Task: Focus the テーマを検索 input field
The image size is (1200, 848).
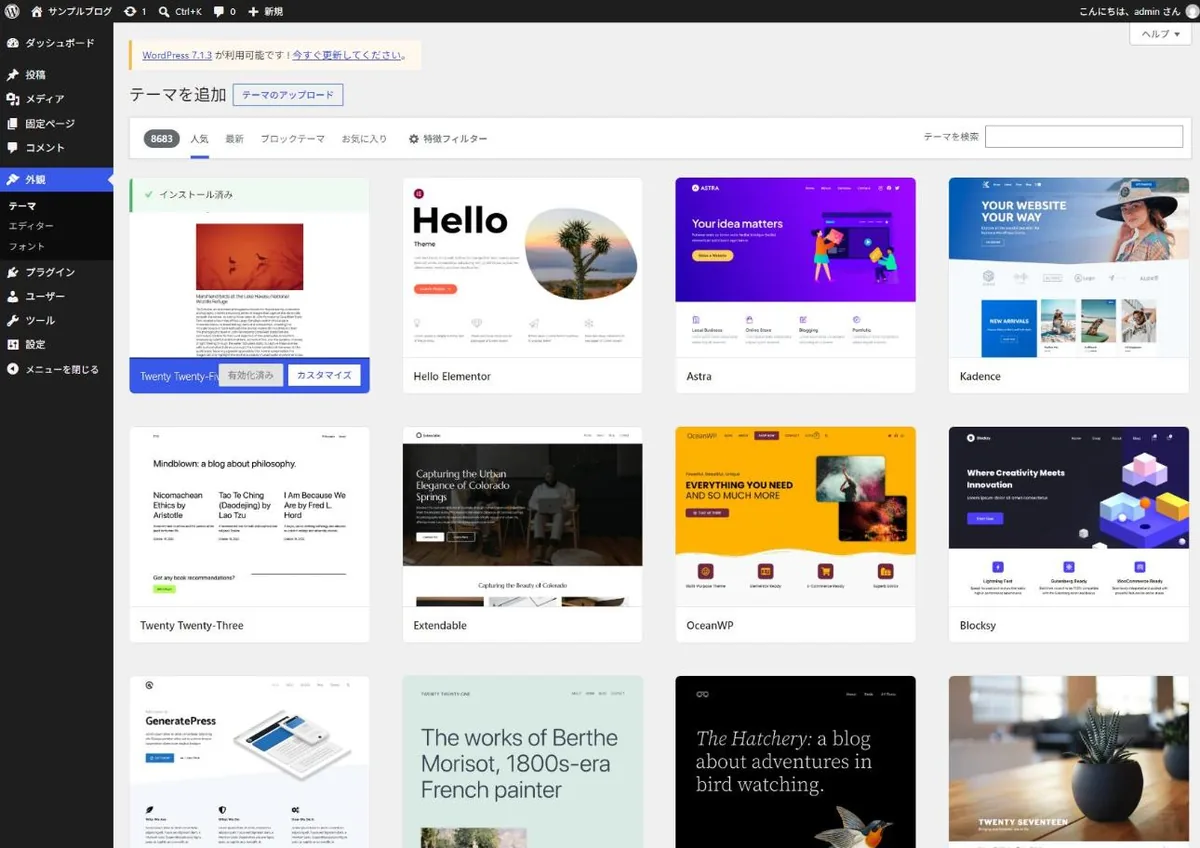Action: pyautogui.click(x=1084, y=137)
